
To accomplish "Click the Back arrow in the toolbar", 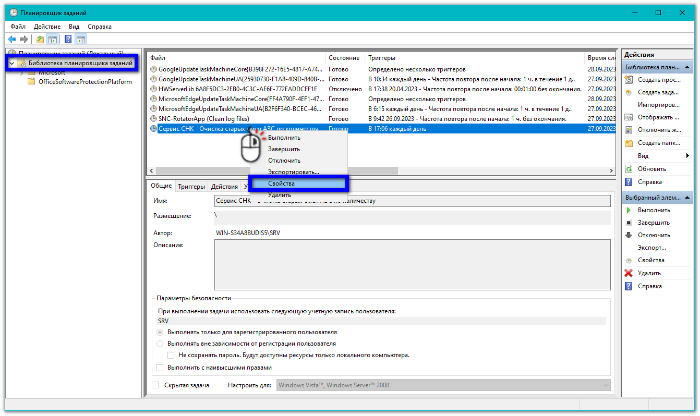I will (14, 38).
